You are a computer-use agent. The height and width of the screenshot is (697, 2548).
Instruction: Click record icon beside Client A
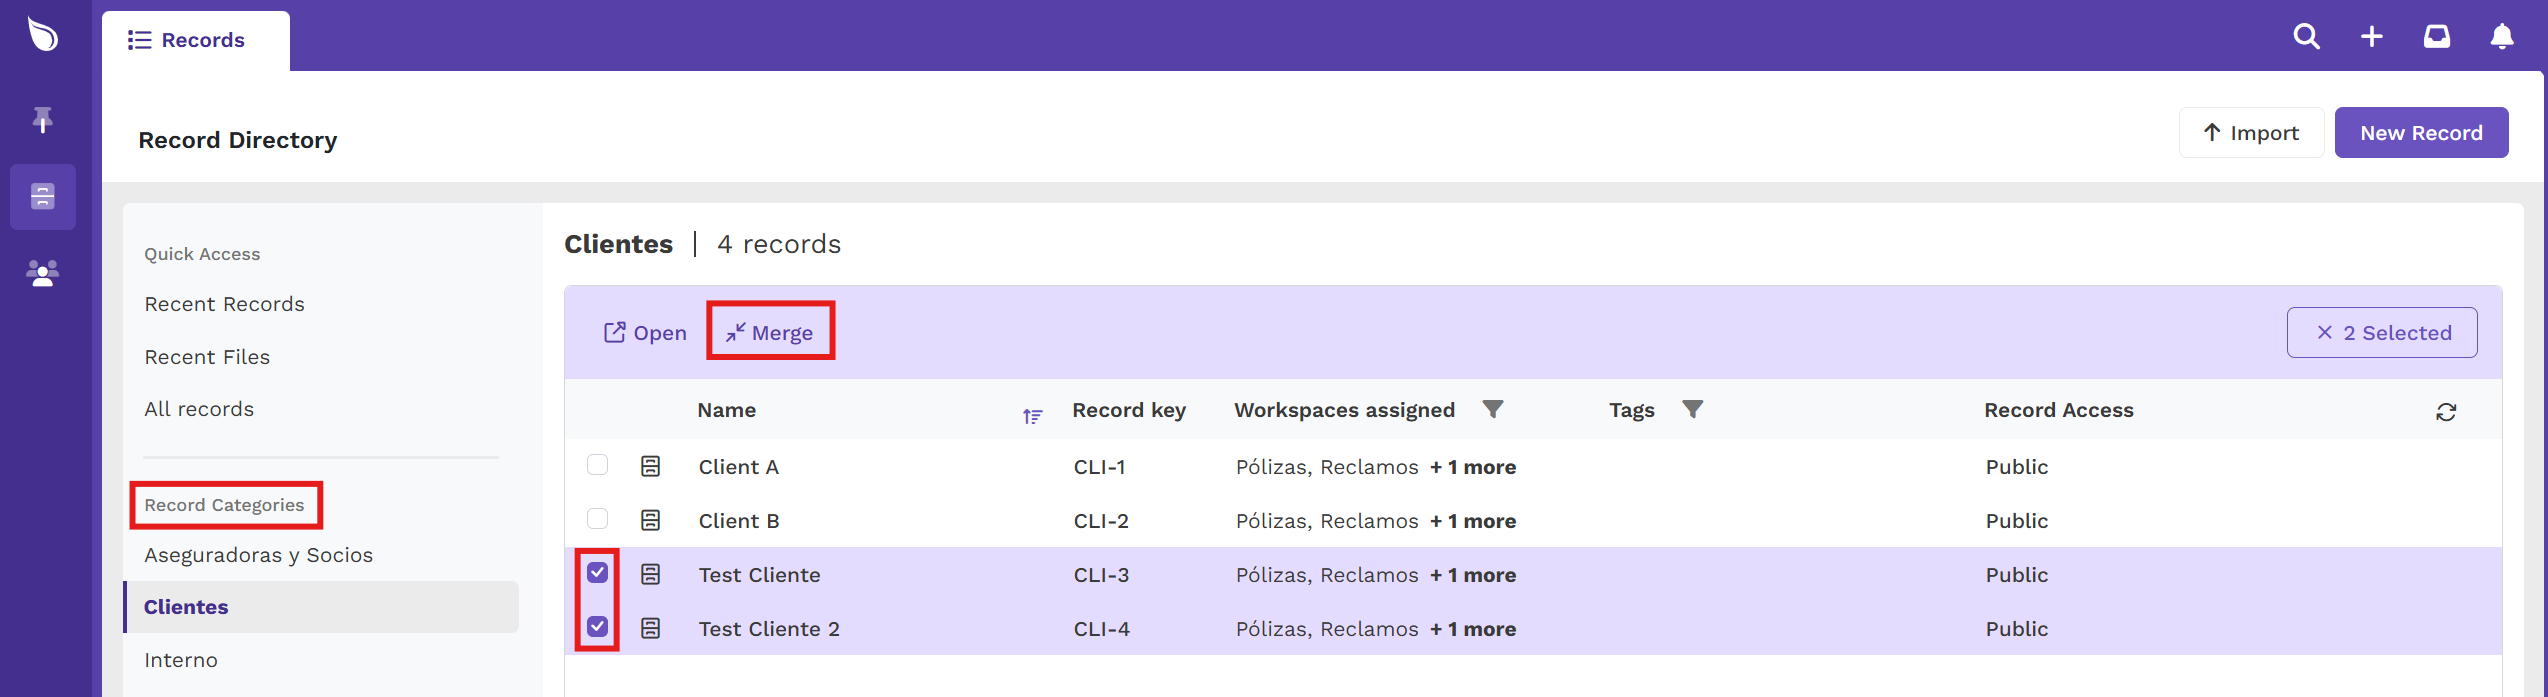[x=651, y=467]
